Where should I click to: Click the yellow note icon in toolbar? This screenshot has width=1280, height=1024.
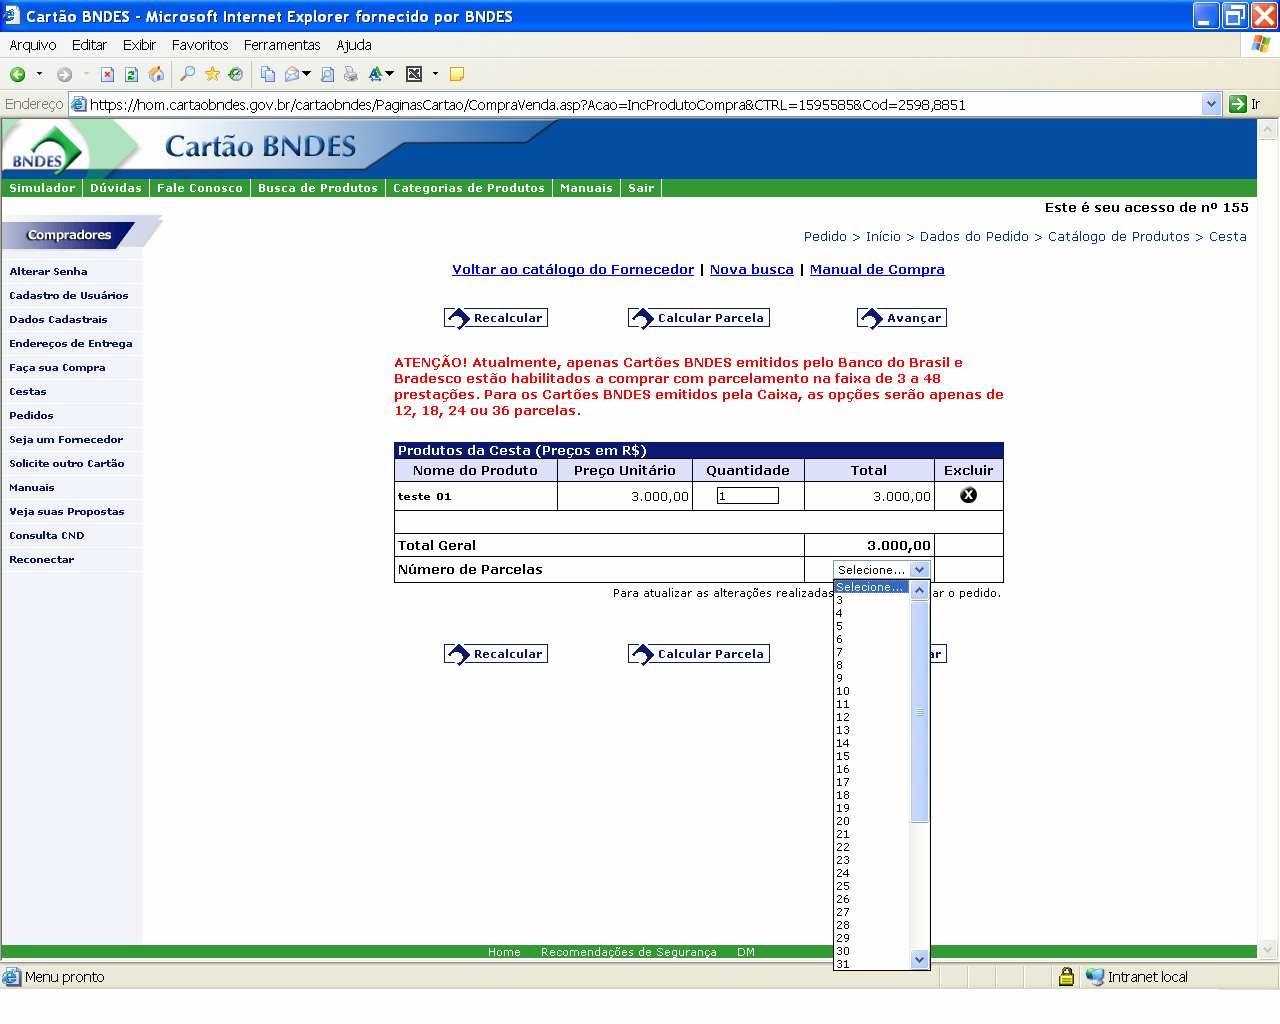pyautogui.click(x=457, y=74)
